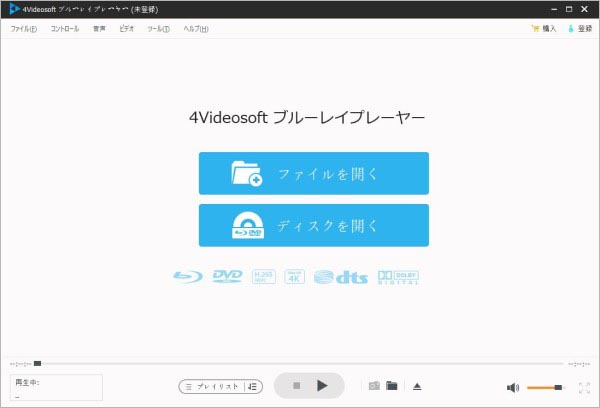Image resolution: width=600 pixels, height=408 pixels.
Task: Stop playback with the stop button
Action: (x=296, y=386)
